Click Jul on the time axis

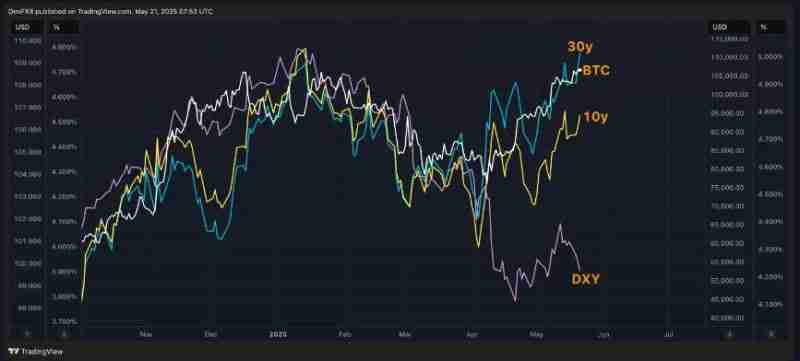(x=667, y=334)
